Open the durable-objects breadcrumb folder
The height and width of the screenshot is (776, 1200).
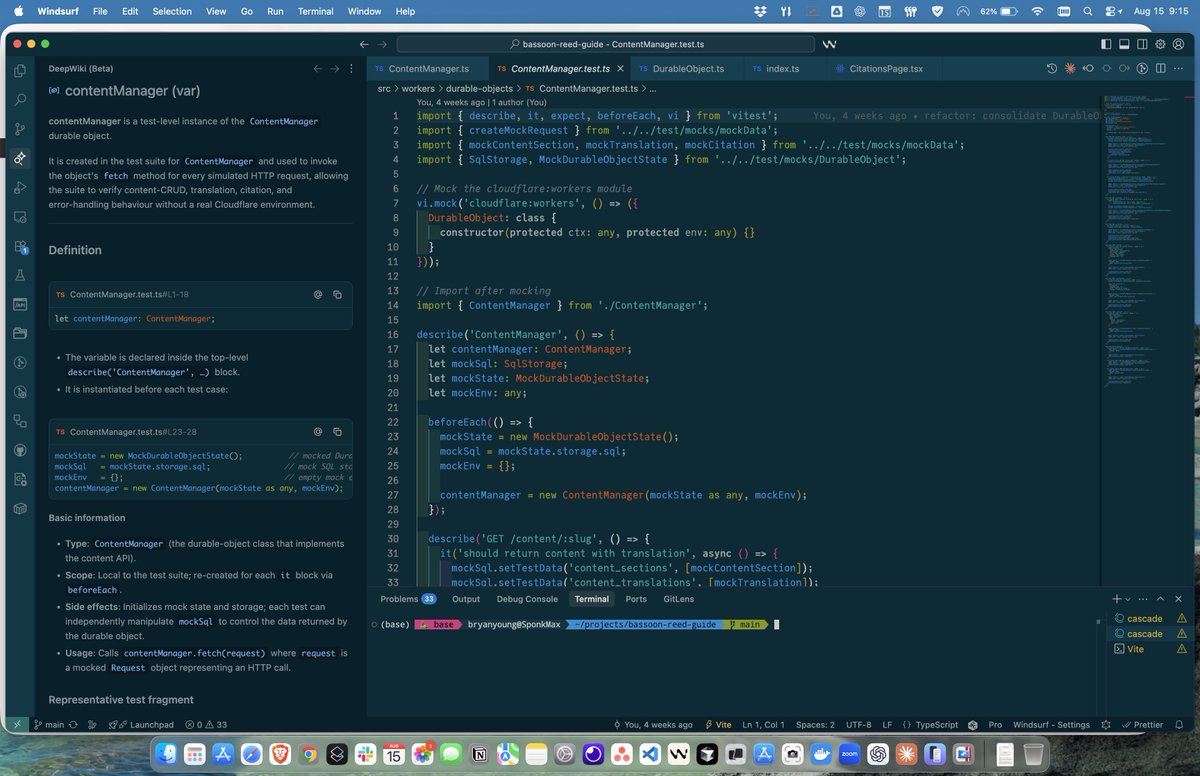pos(481,89)
